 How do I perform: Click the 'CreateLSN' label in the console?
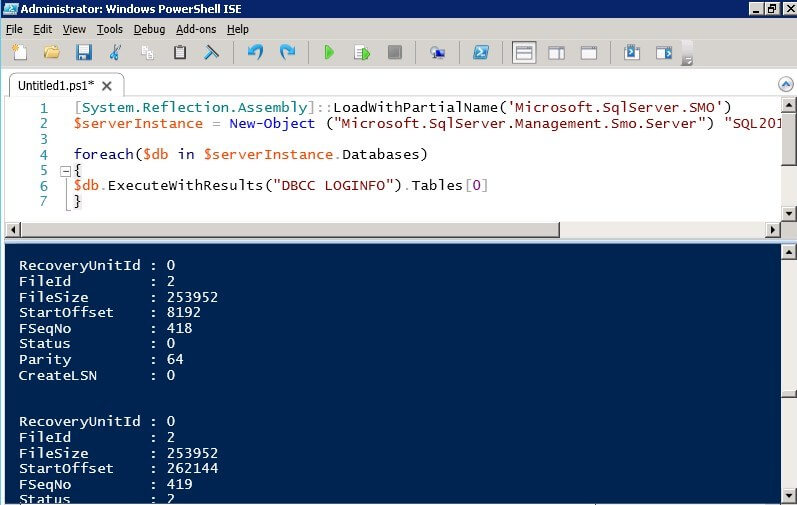[57, 375]
